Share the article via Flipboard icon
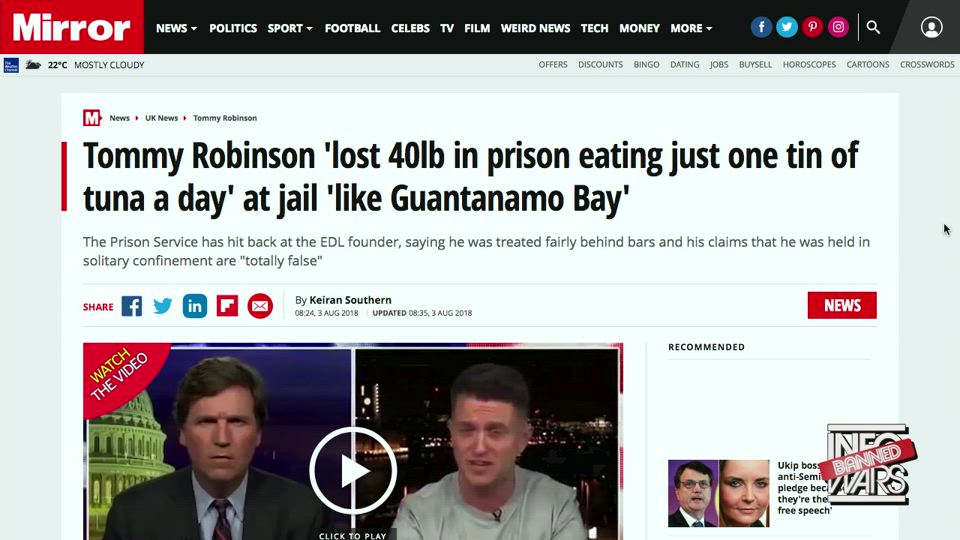Screen dimensions: 960x540 (227, 306)
